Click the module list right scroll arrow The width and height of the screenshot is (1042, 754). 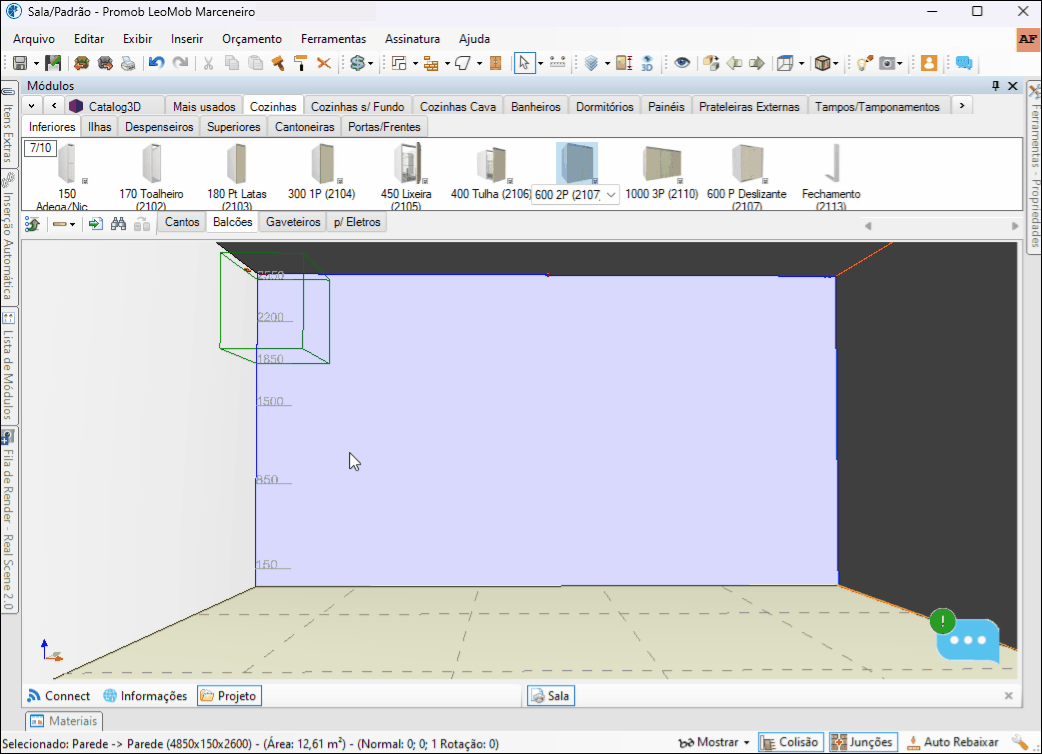pos(1015,226)
